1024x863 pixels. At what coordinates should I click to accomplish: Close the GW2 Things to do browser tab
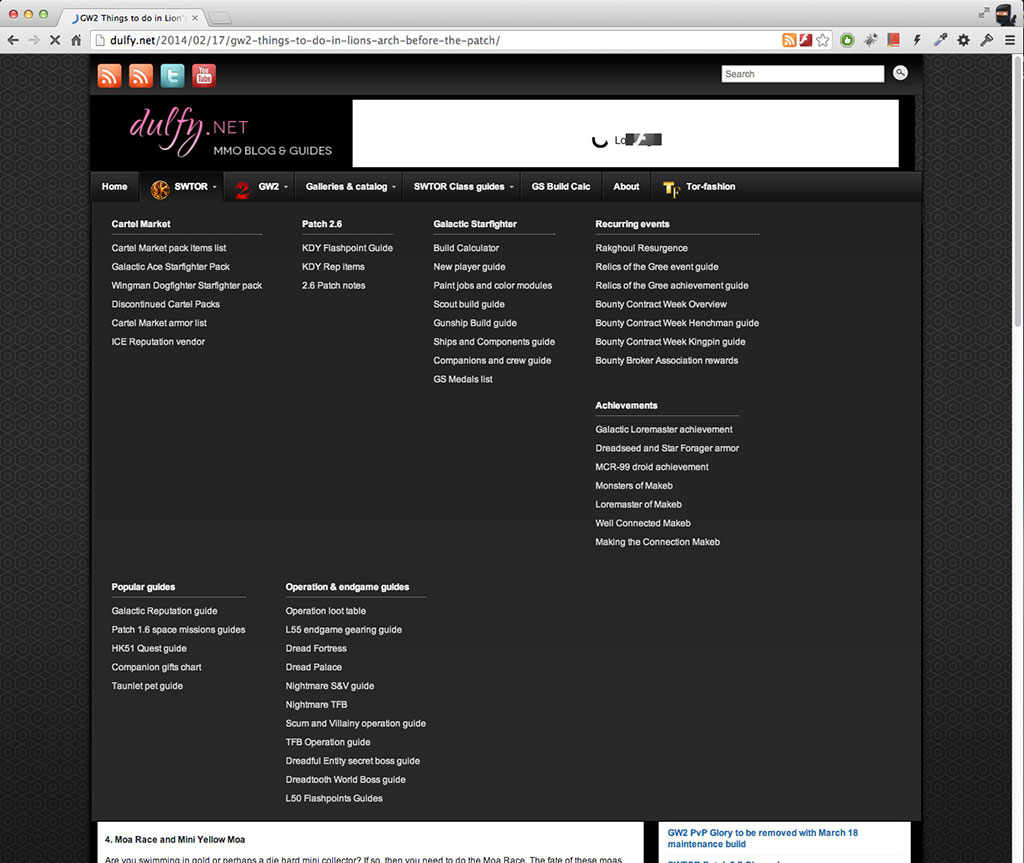coord(195,18)
